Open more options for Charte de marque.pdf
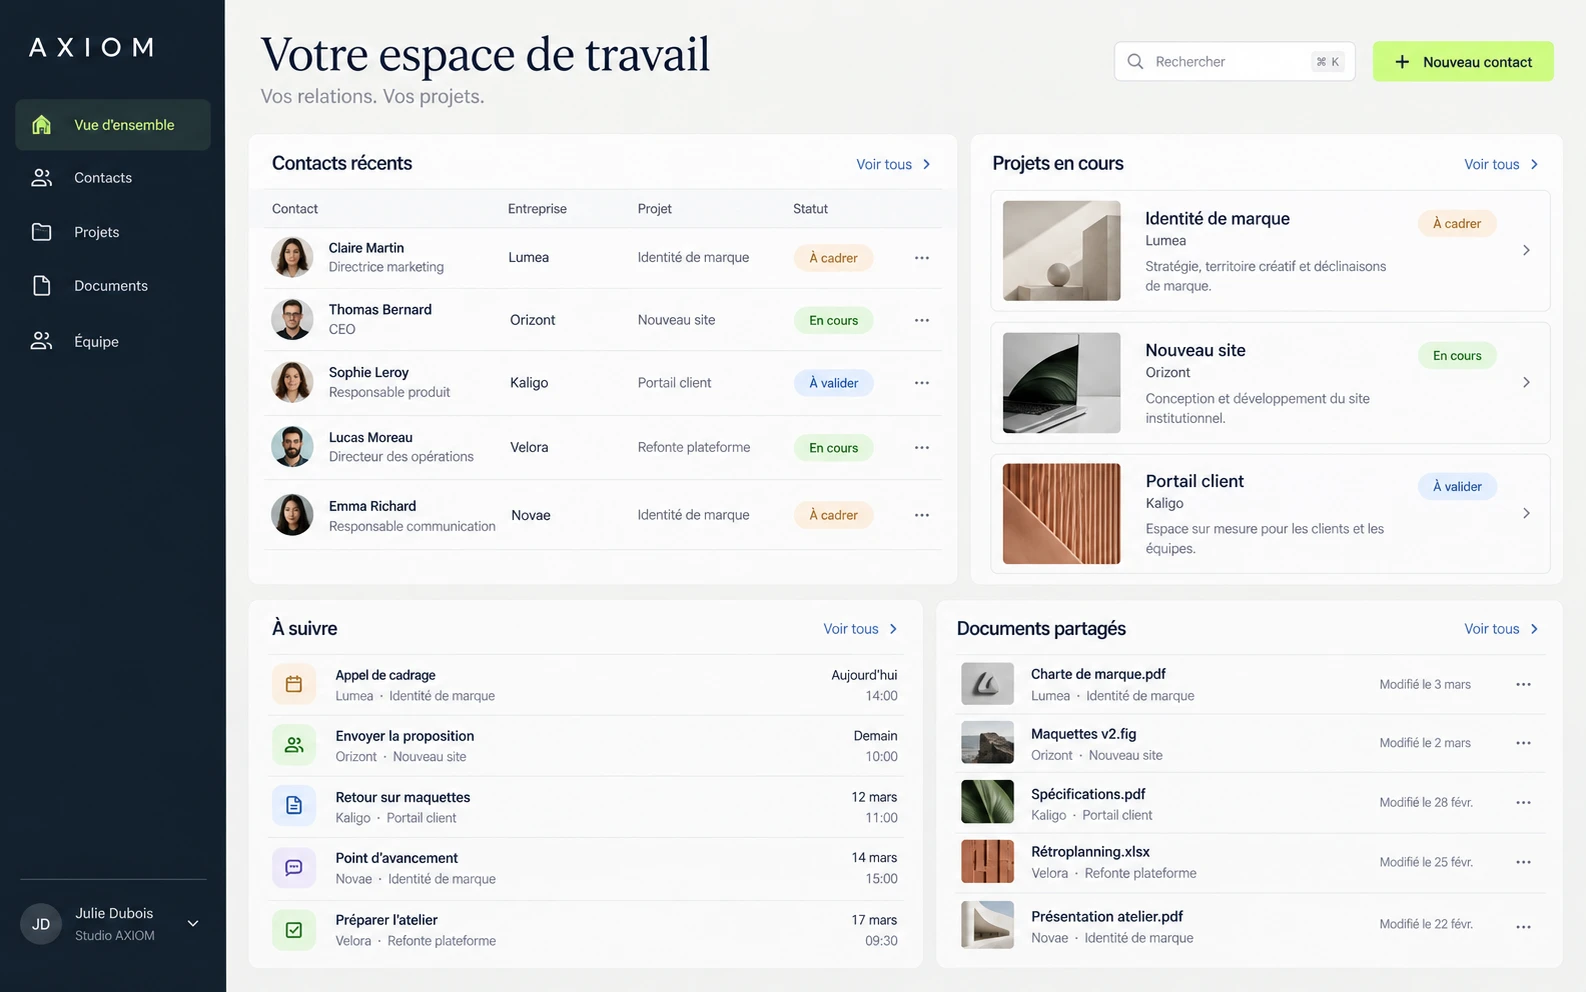The height and width of the screenshot is (992, 1586). (x=1523, y=685)
